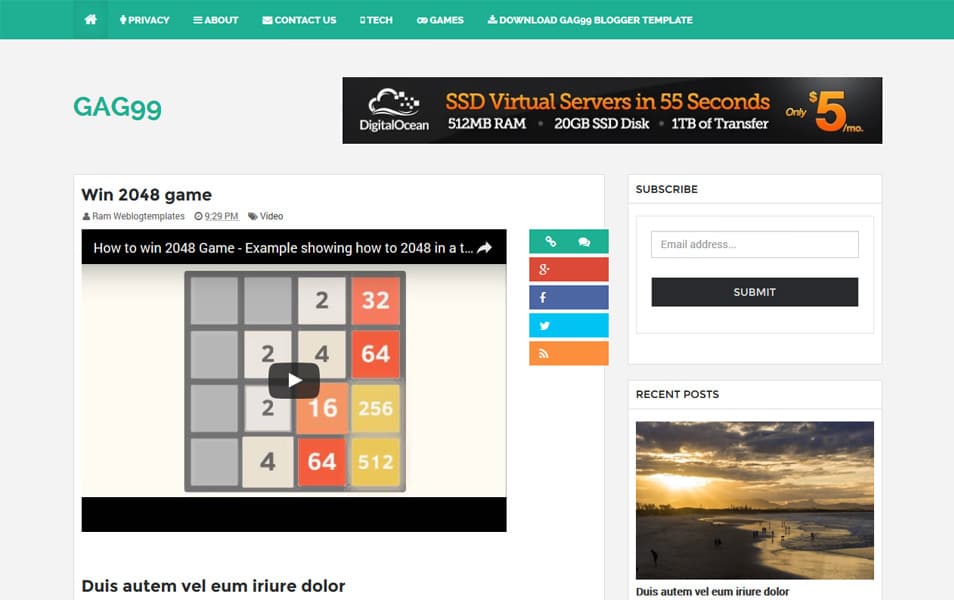954x600 pixels.
Task: Open the Tech category
Action: pos(376,20)
